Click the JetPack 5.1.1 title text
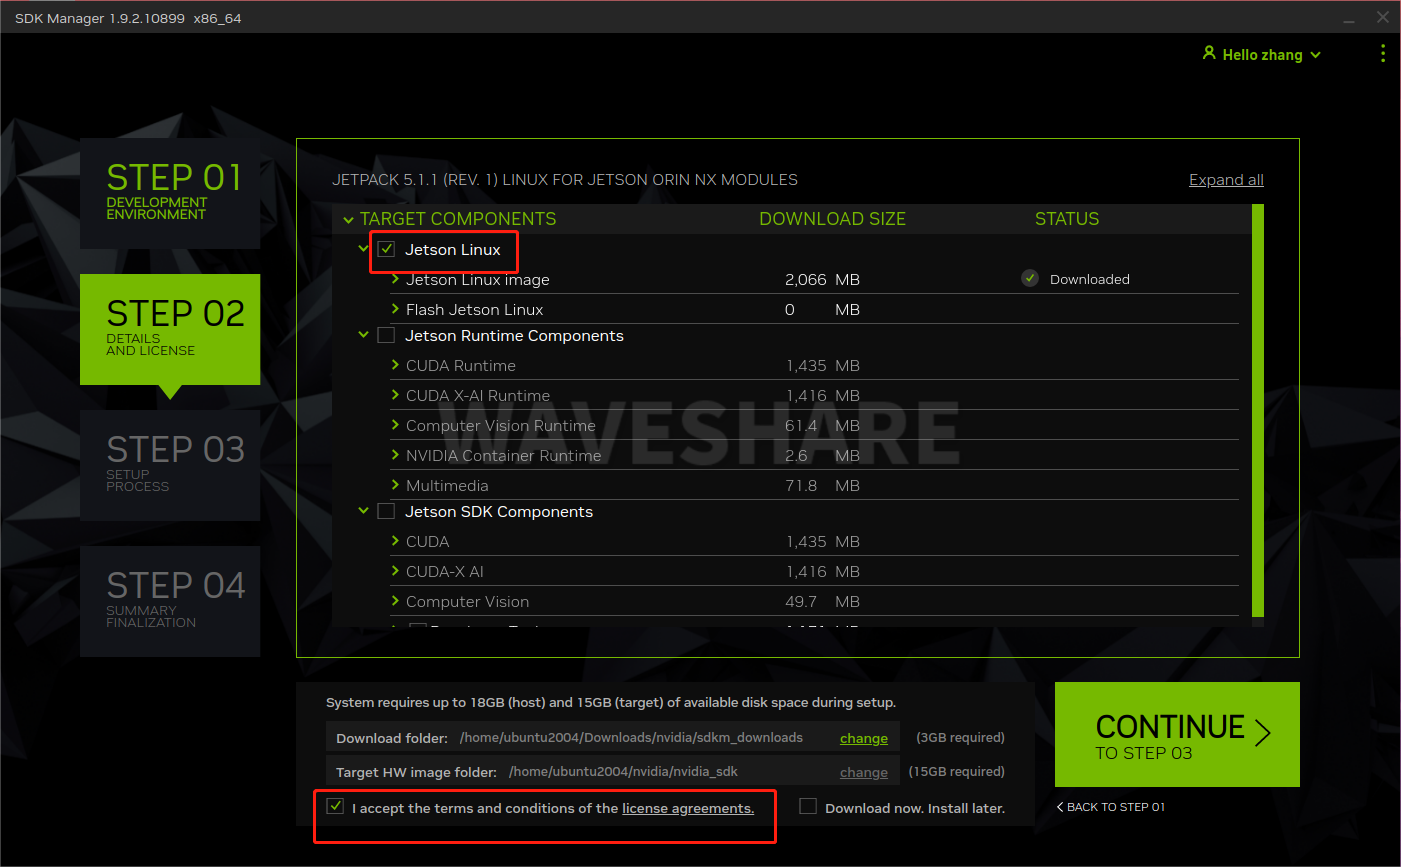1401x867 pixels. 565,180
